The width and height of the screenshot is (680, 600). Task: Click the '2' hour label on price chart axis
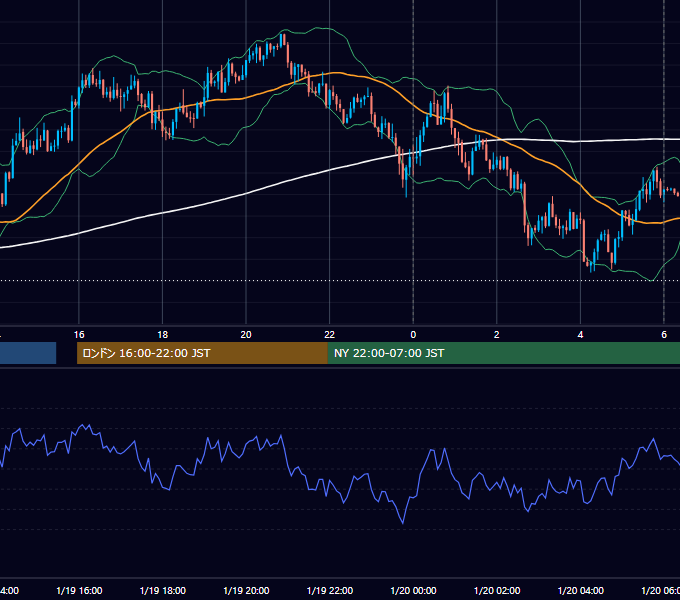click(497, 335)
